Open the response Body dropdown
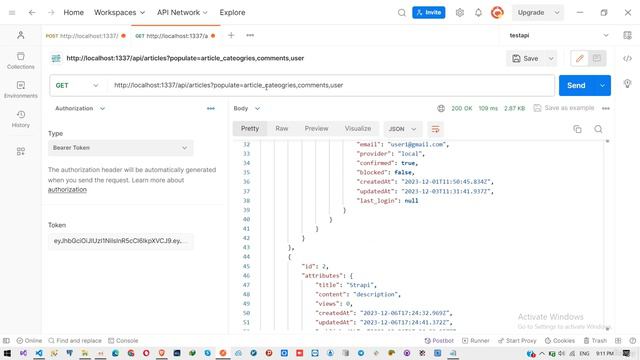 tap(247, 108)
